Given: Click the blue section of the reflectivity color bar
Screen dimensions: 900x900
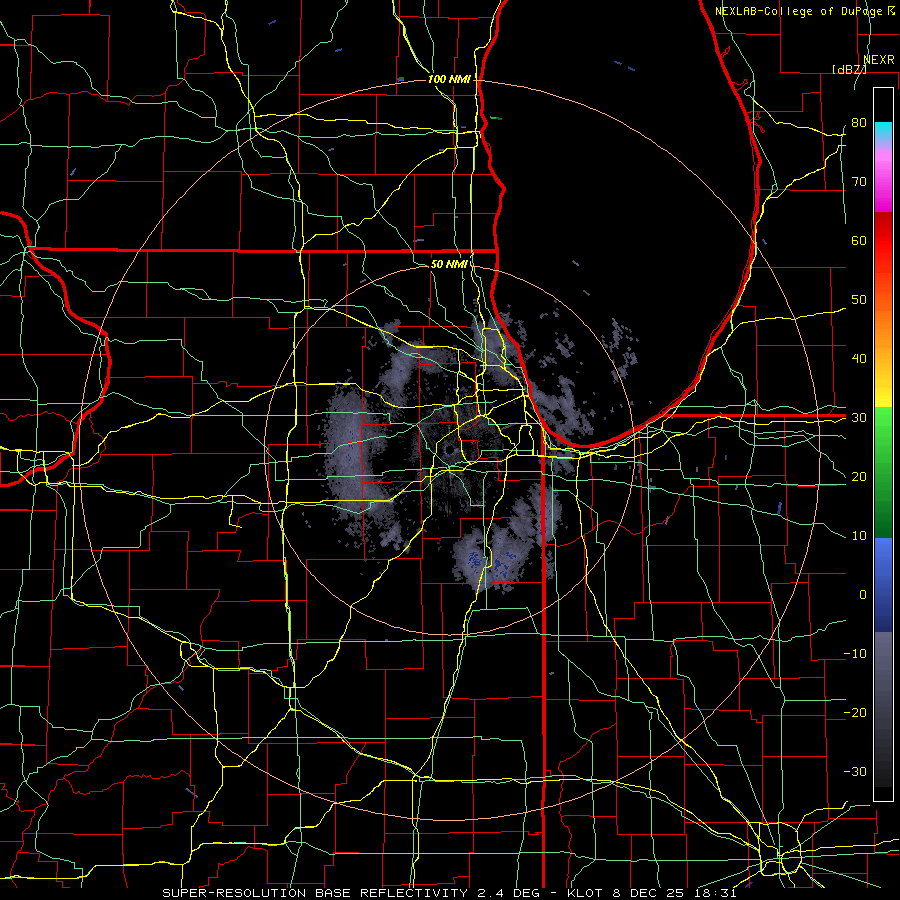Looking at the screenshot, I should [883, 585].
